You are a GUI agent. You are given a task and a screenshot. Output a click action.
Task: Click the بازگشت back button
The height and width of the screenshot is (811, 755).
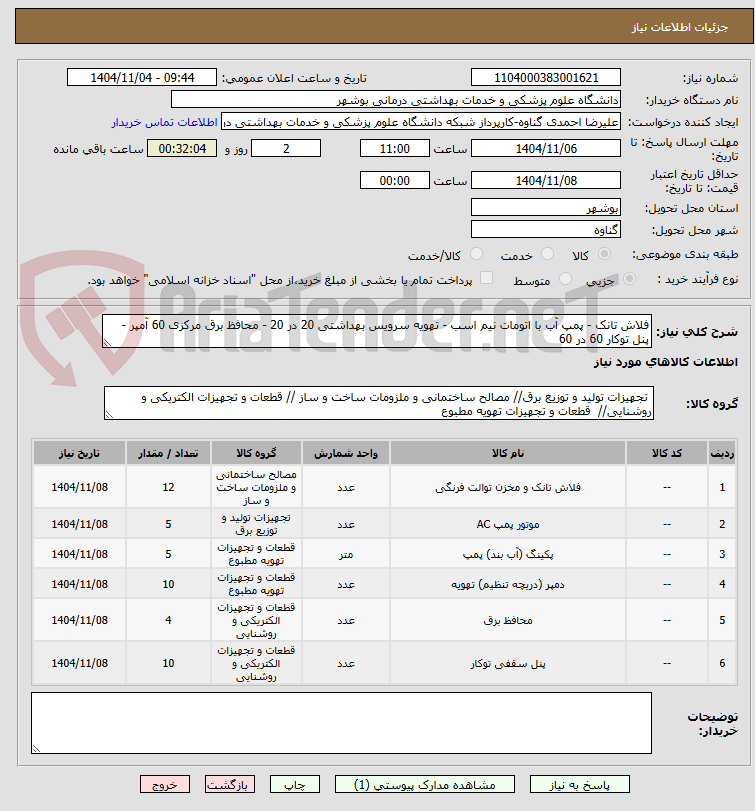tap(229, 784)
